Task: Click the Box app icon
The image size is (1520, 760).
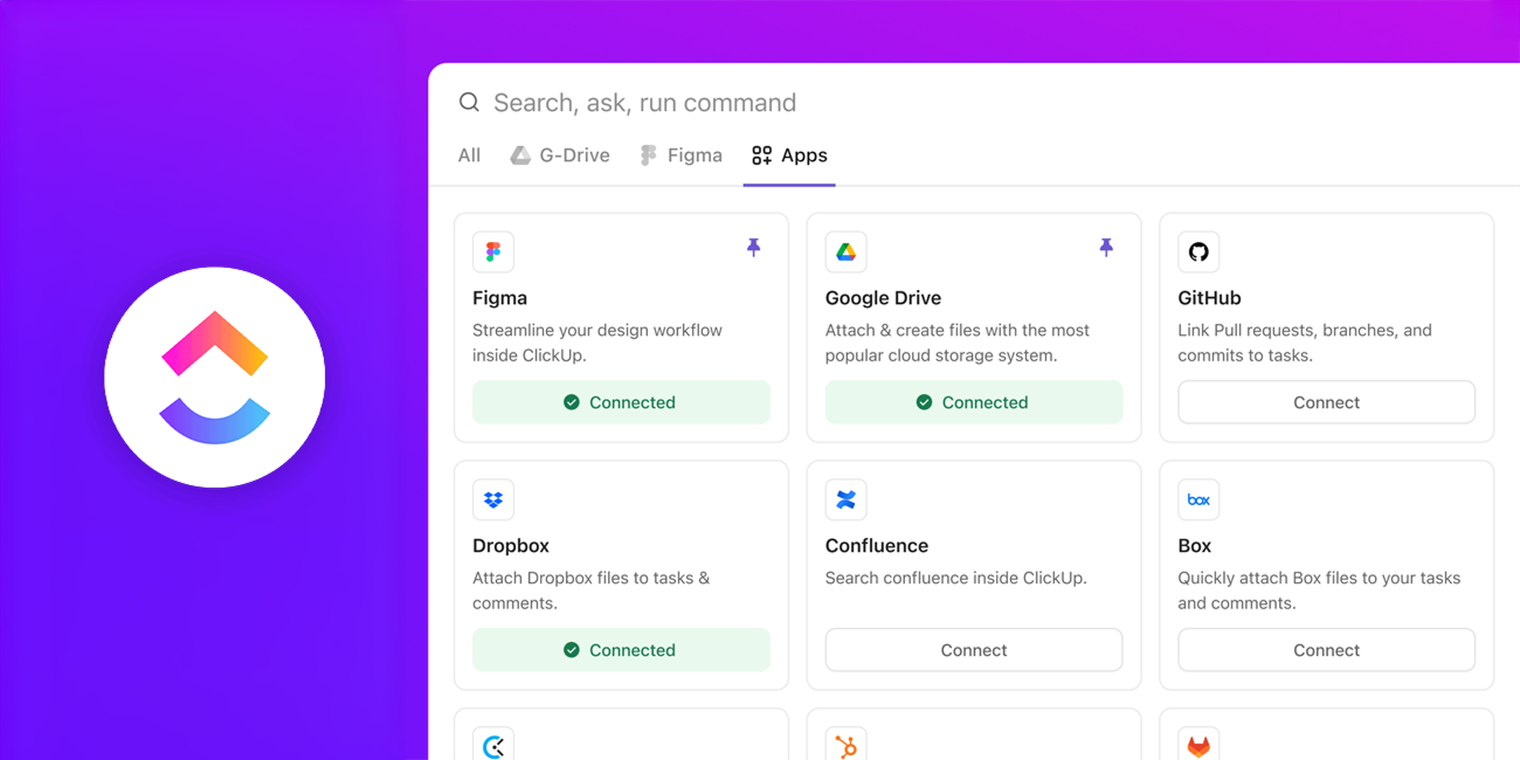Action: (1199, 500)
